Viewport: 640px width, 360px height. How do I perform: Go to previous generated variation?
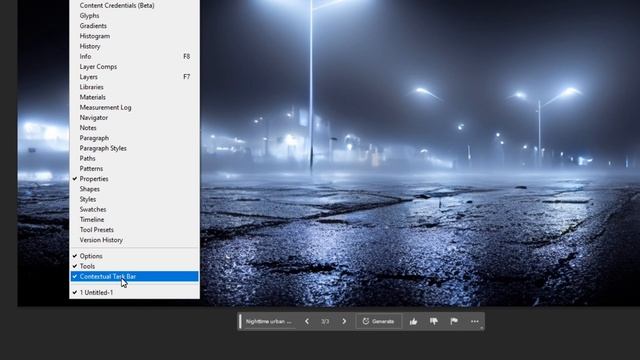point(307,322)
